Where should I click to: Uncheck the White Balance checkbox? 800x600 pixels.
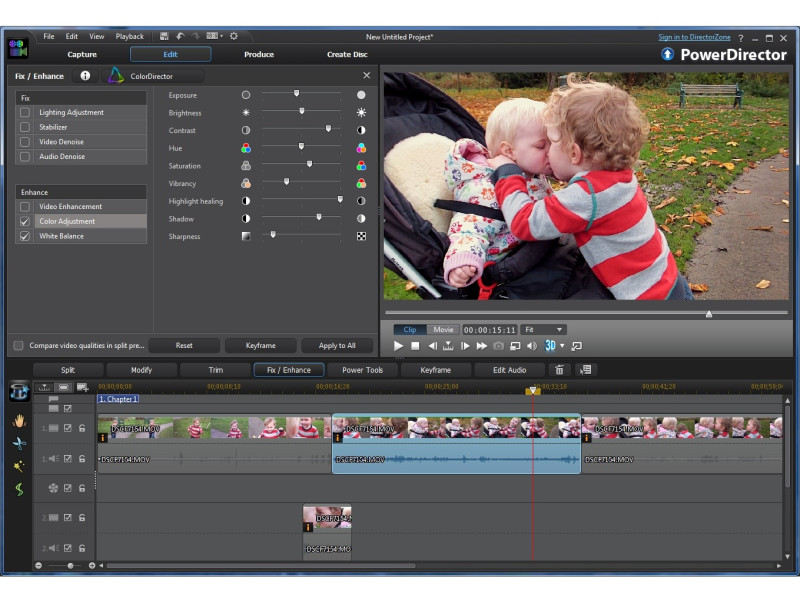tap(24, 236)
